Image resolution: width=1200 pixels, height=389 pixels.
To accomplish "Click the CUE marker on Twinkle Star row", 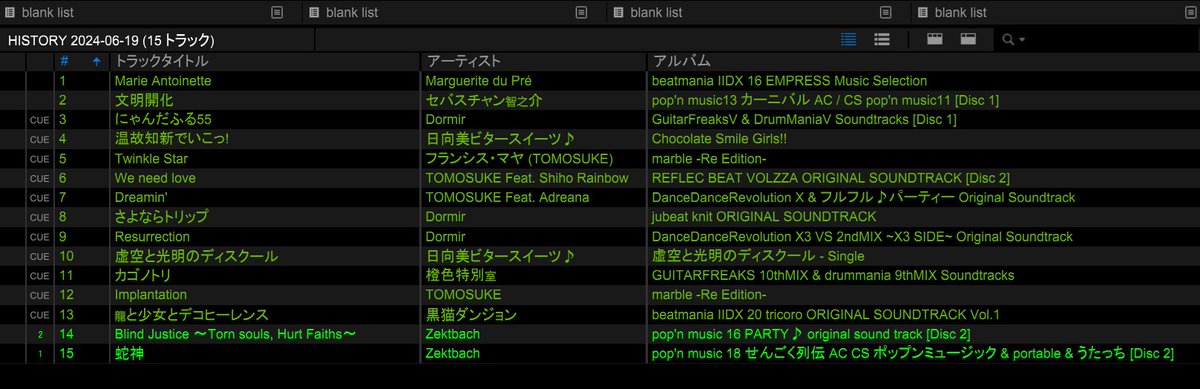I will point(40,159).
